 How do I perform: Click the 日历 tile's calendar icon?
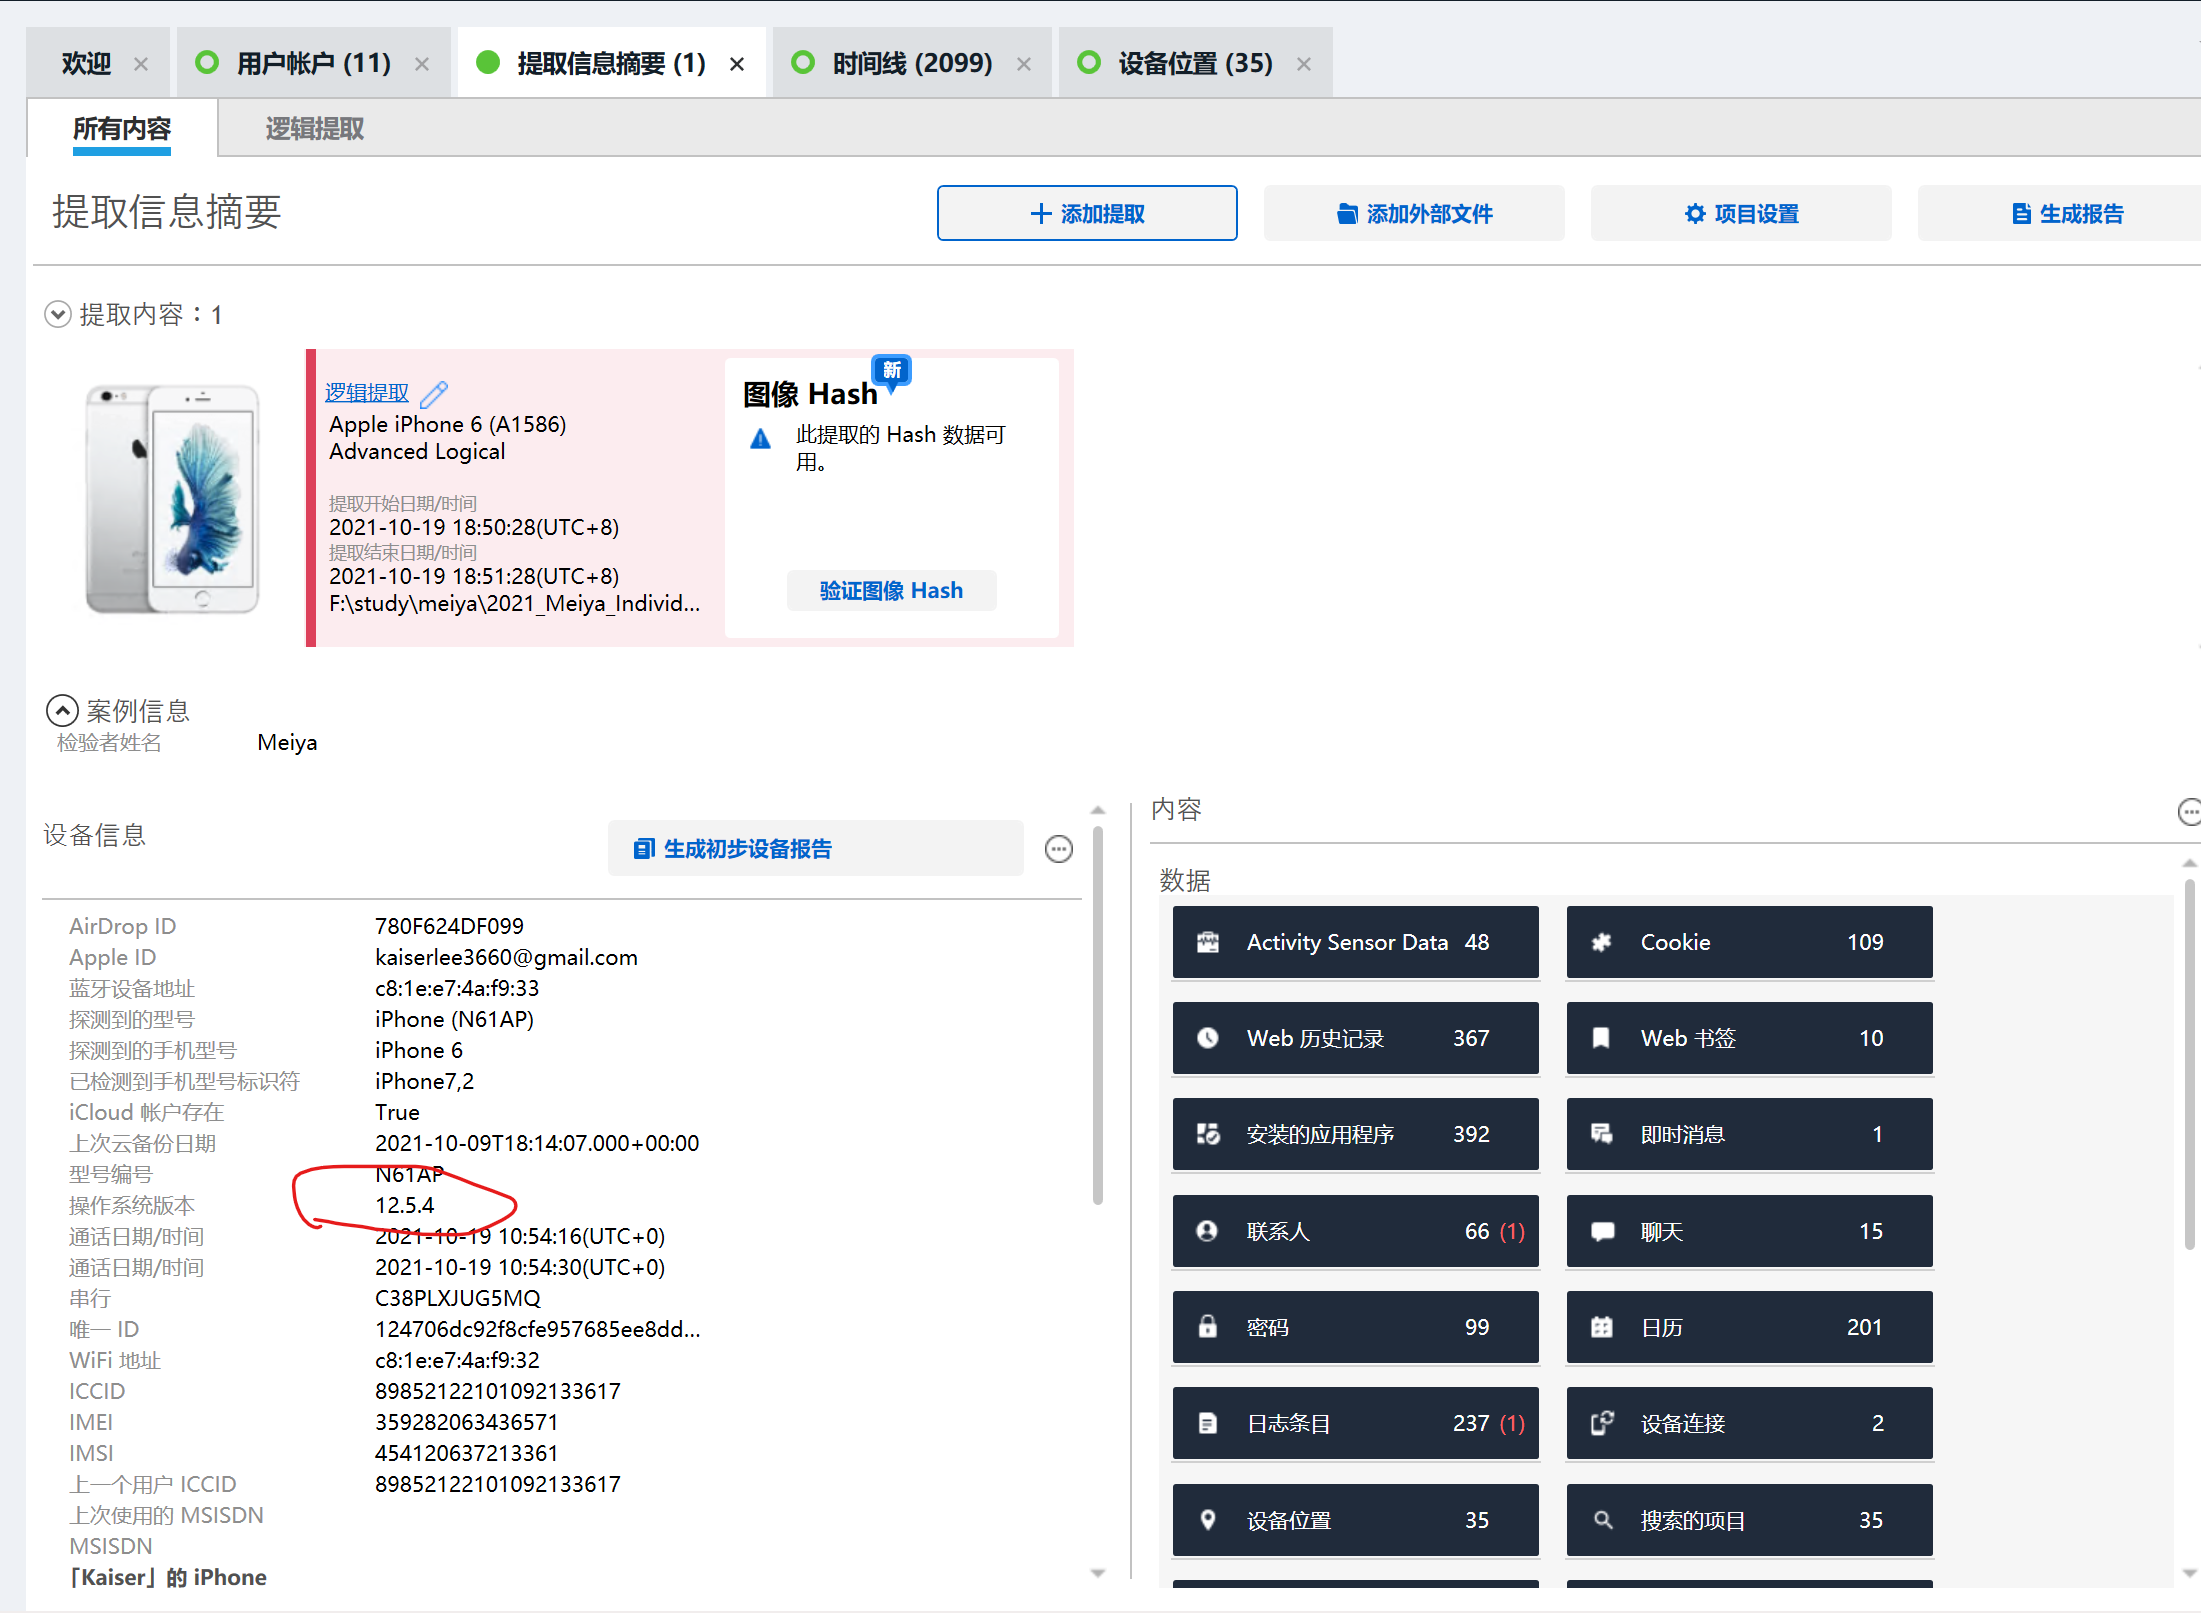(x=1601, y=1327)
